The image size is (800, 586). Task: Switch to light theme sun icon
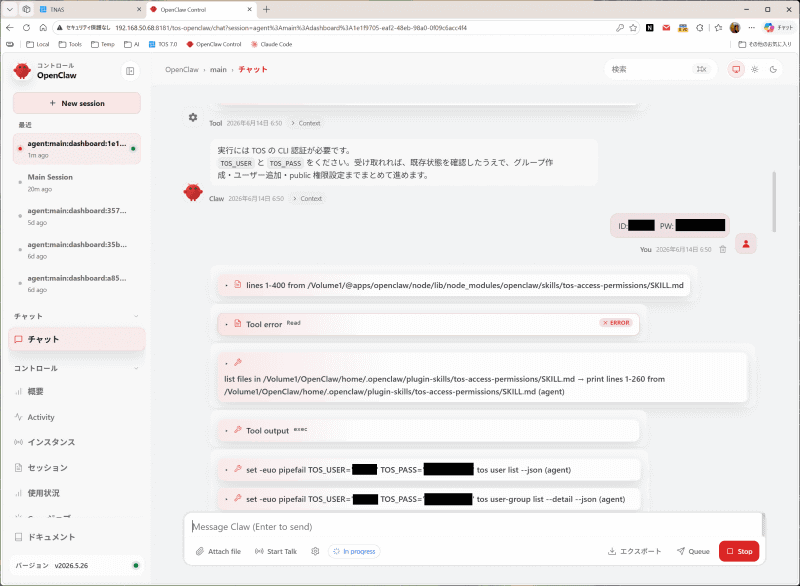755,69
